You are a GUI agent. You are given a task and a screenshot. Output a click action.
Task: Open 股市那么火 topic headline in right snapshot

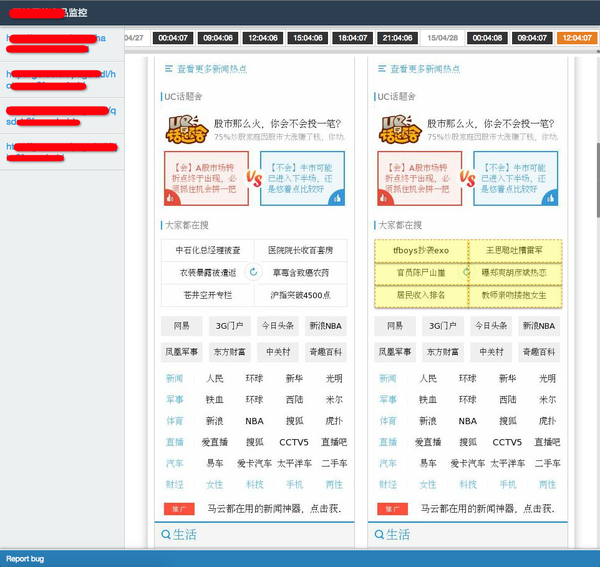pos(491,124)
